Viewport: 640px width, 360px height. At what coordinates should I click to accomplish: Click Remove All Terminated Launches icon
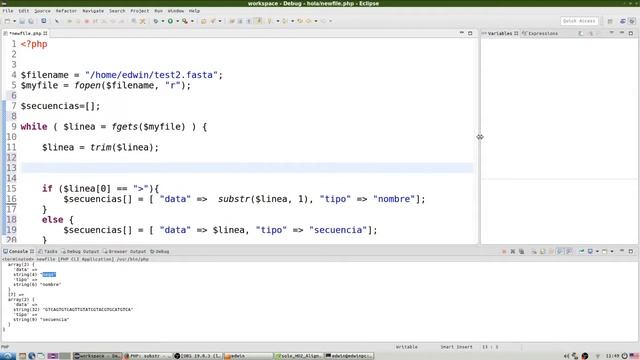(522, 251)
